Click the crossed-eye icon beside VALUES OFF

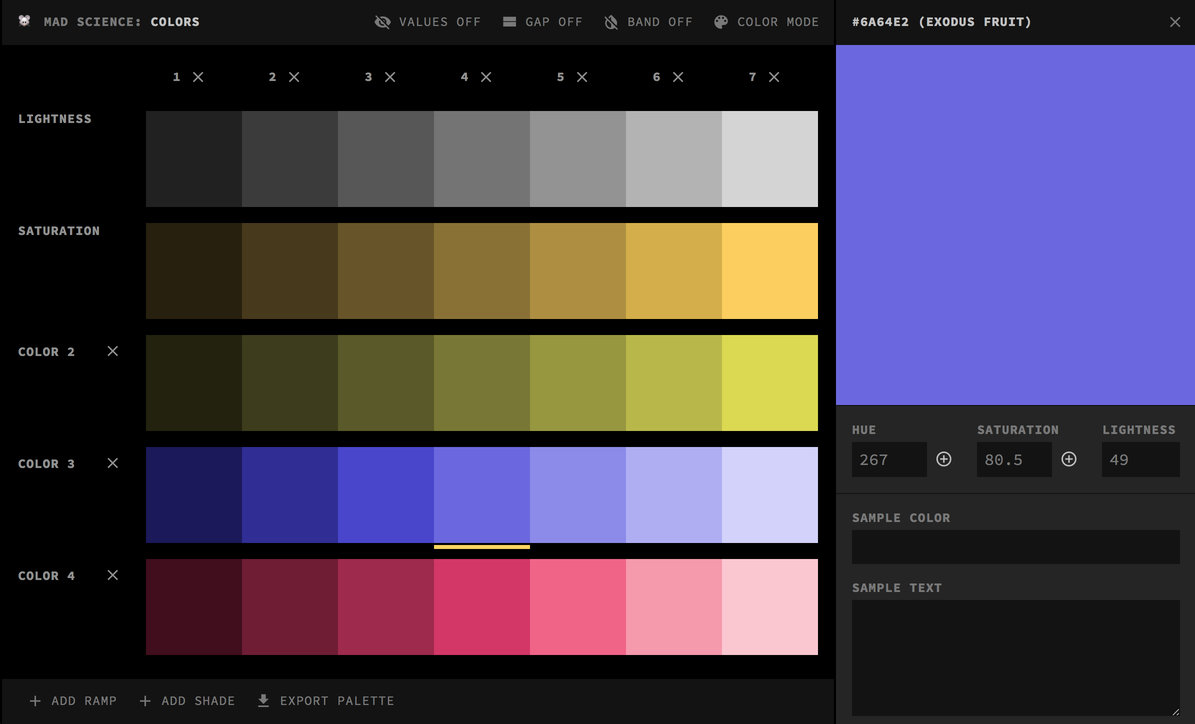381,21
